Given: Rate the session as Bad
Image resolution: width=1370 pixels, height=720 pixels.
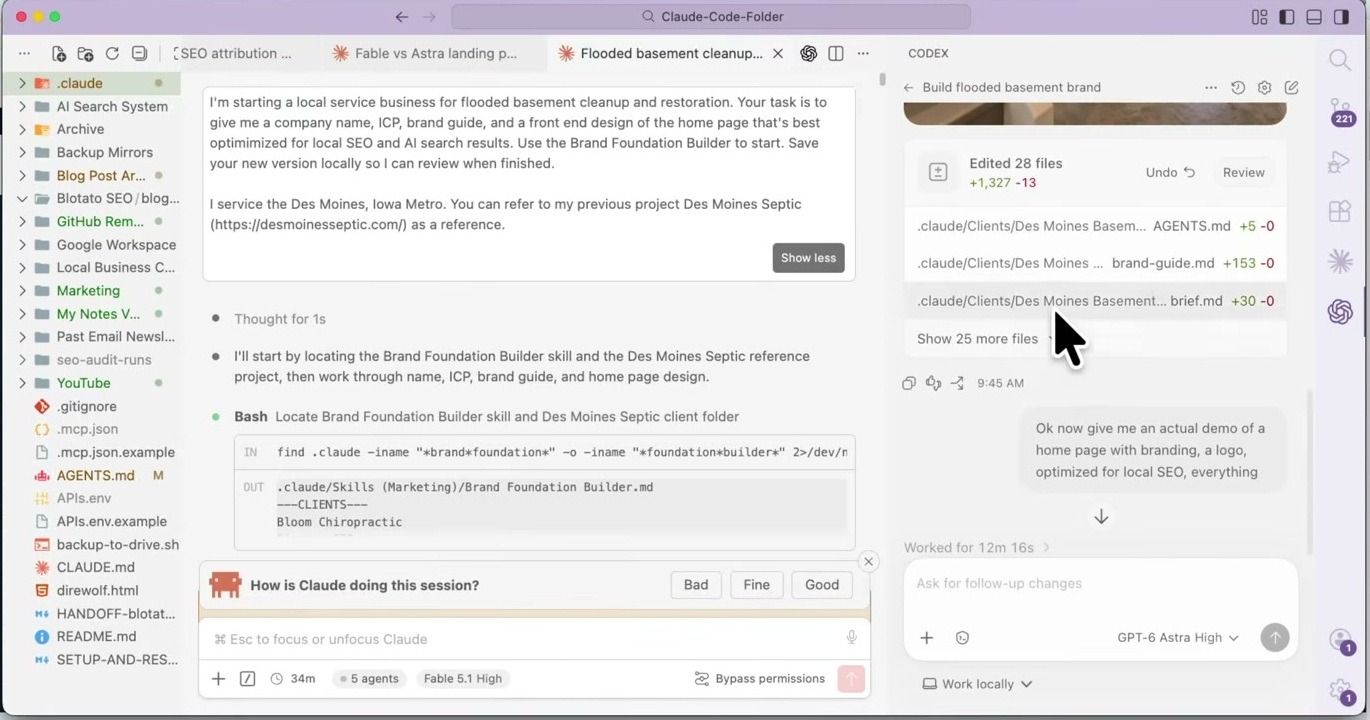Looking at the screenshot, I should click(x=696, y=585).
